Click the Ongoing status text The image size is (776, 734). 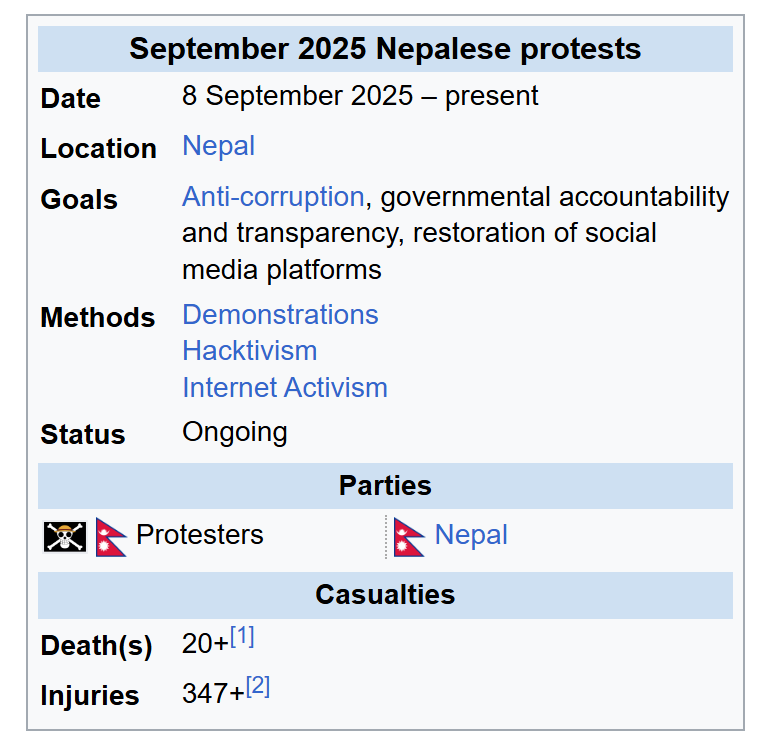click(x=234, y=433)
